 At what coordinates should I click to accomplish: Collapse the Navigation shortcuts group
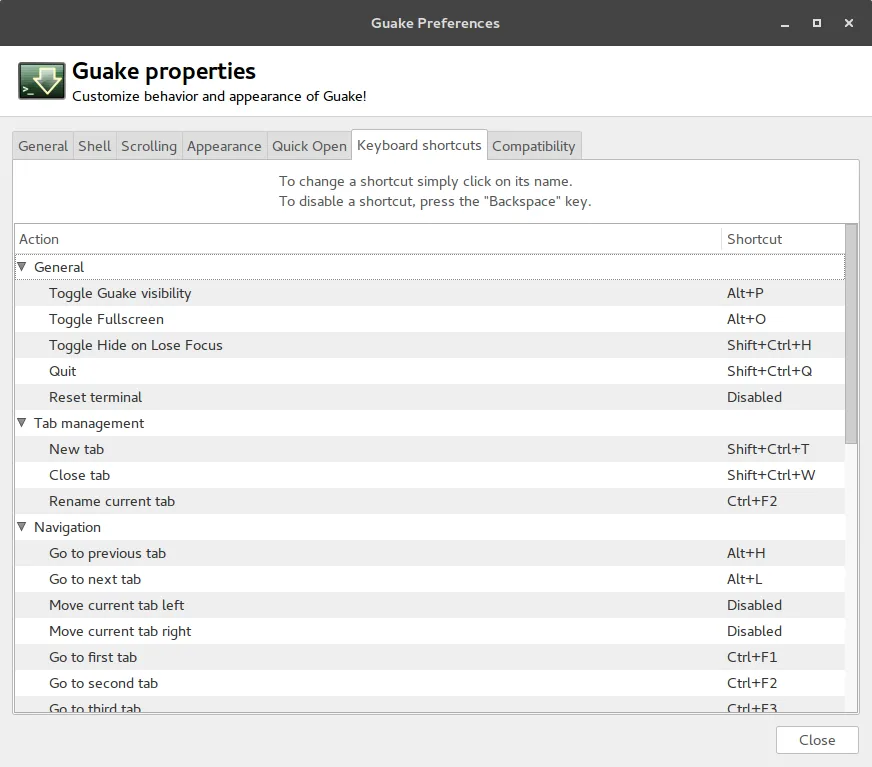22,527
